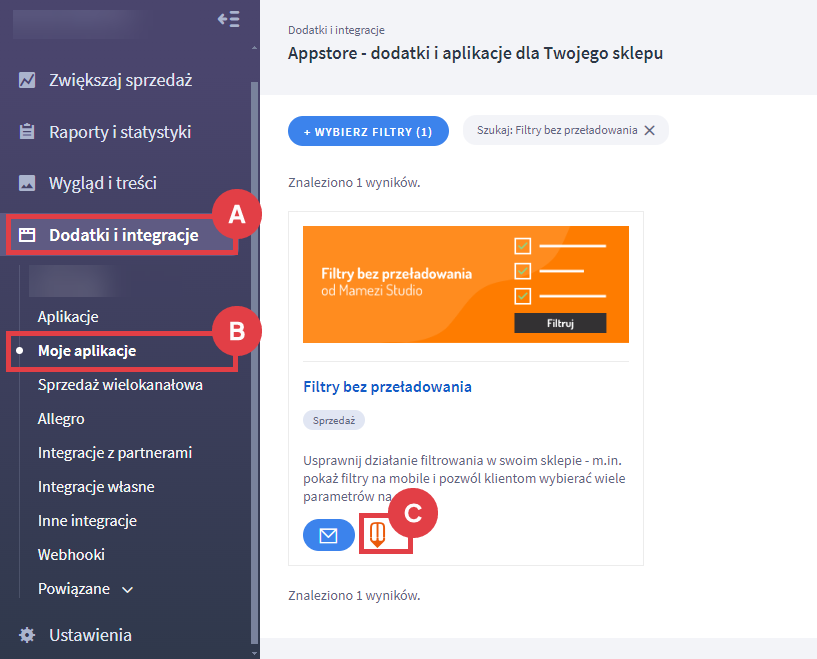Click the Ustawienia gear icon
Screen dimensions: 817x659
pos(27,635)
